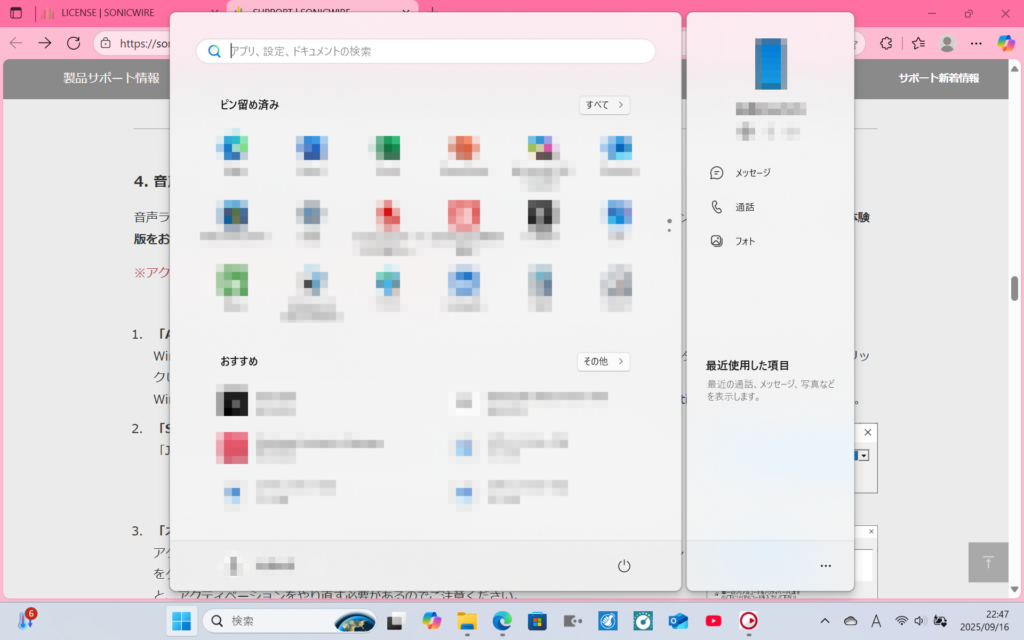The image size is (1024, 640).
Task: Open メッセージ in the phone panel
Action: click(x=752, y=173)
